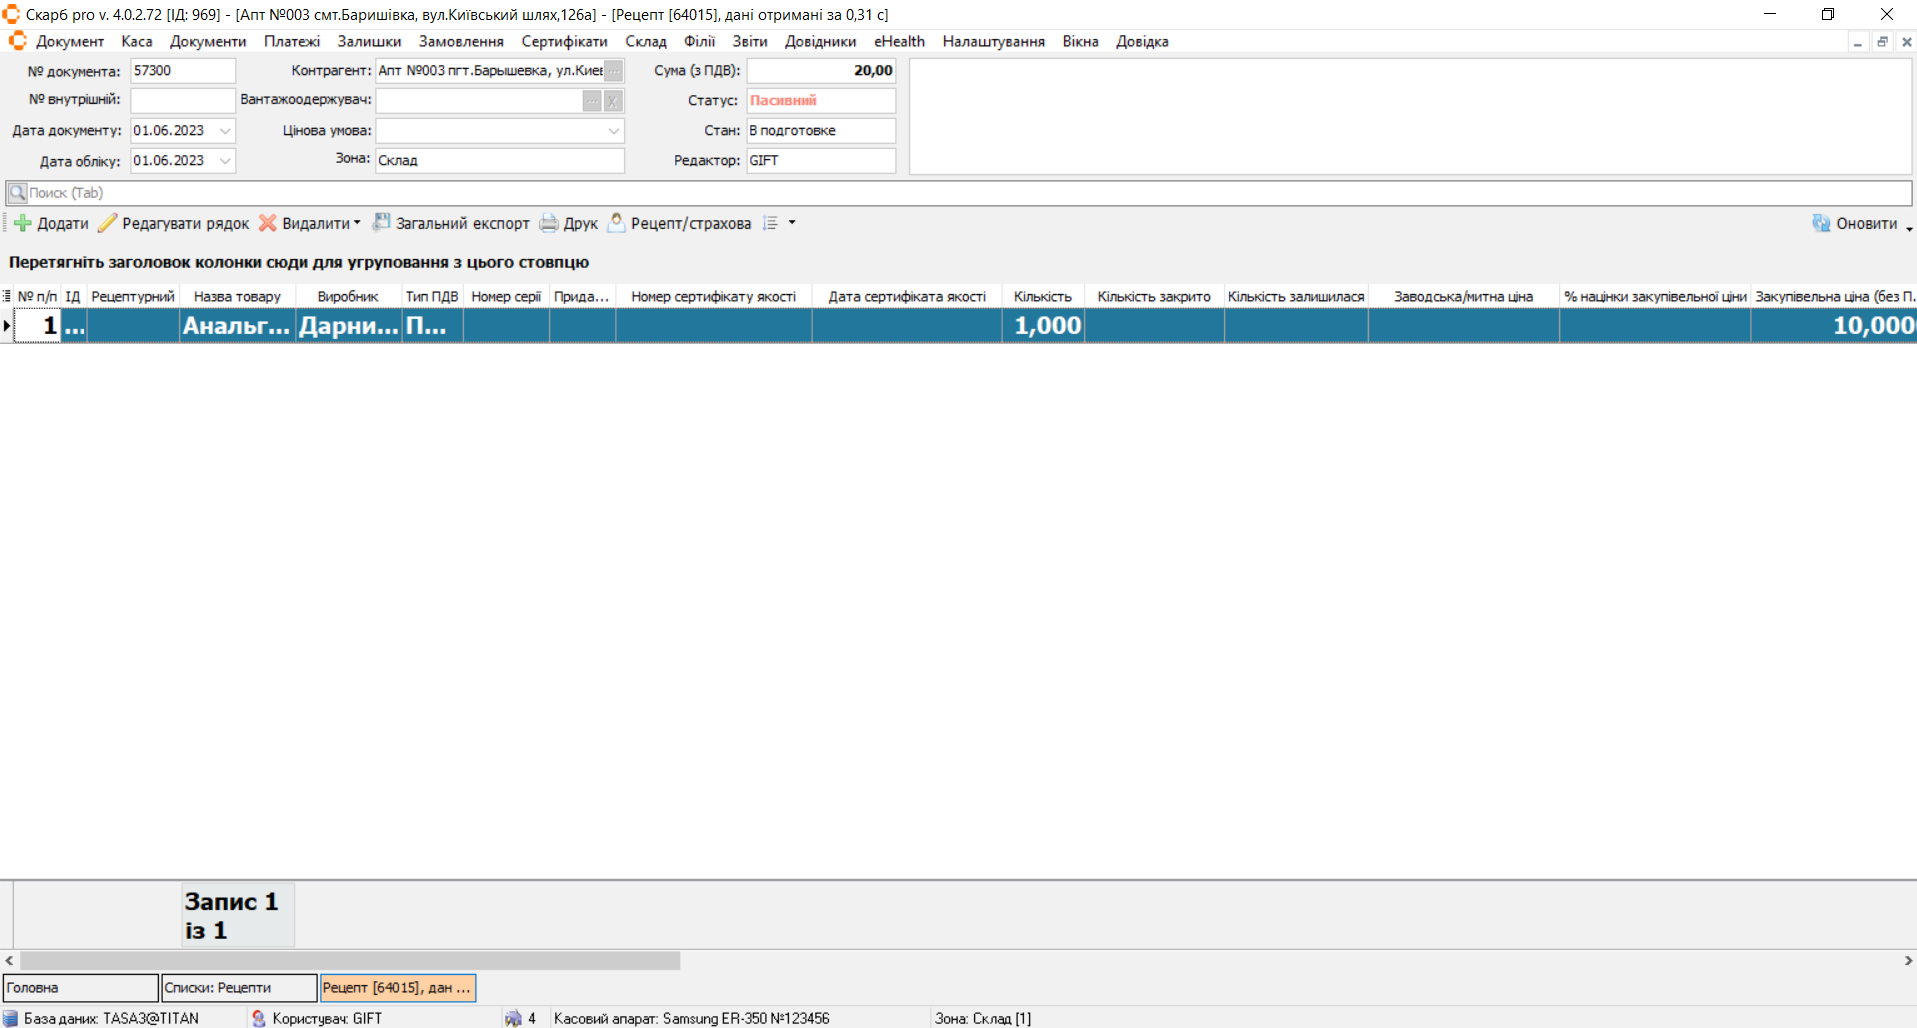Viewport: 1917px width, 1028px height.
Task: Click the red X Видалити icon
Action: 268,223
